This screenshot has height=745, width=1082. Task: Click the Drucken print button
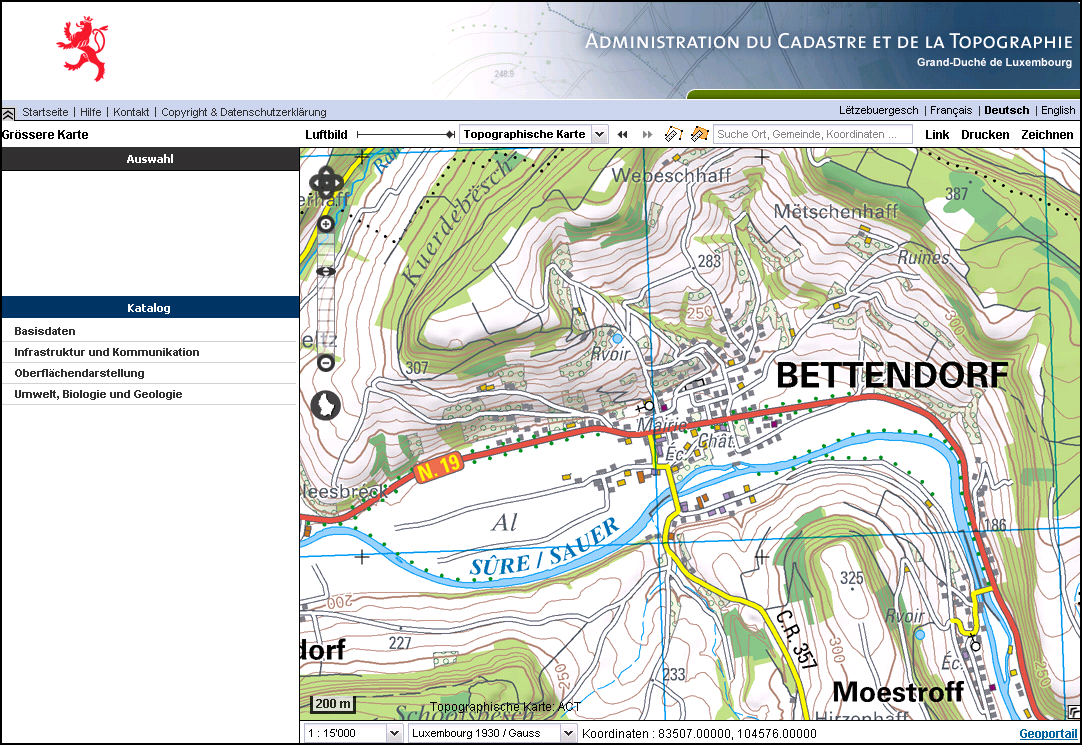(985, 134)
